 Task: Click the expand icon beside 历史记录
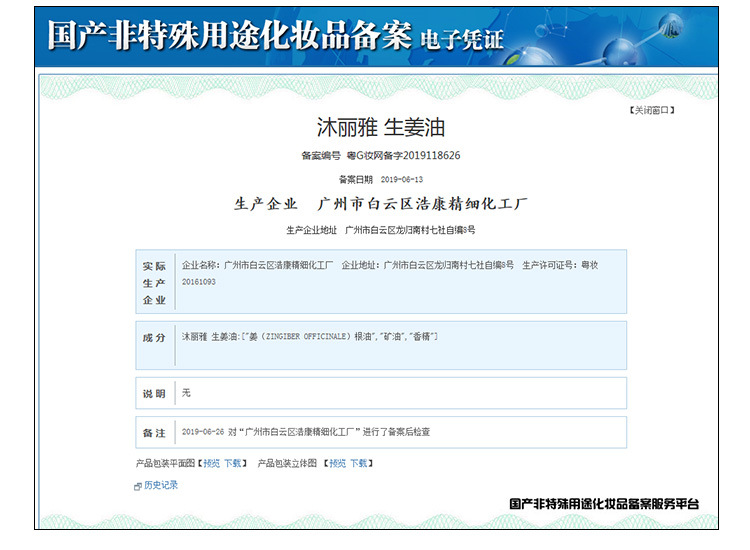pos(138,486)
